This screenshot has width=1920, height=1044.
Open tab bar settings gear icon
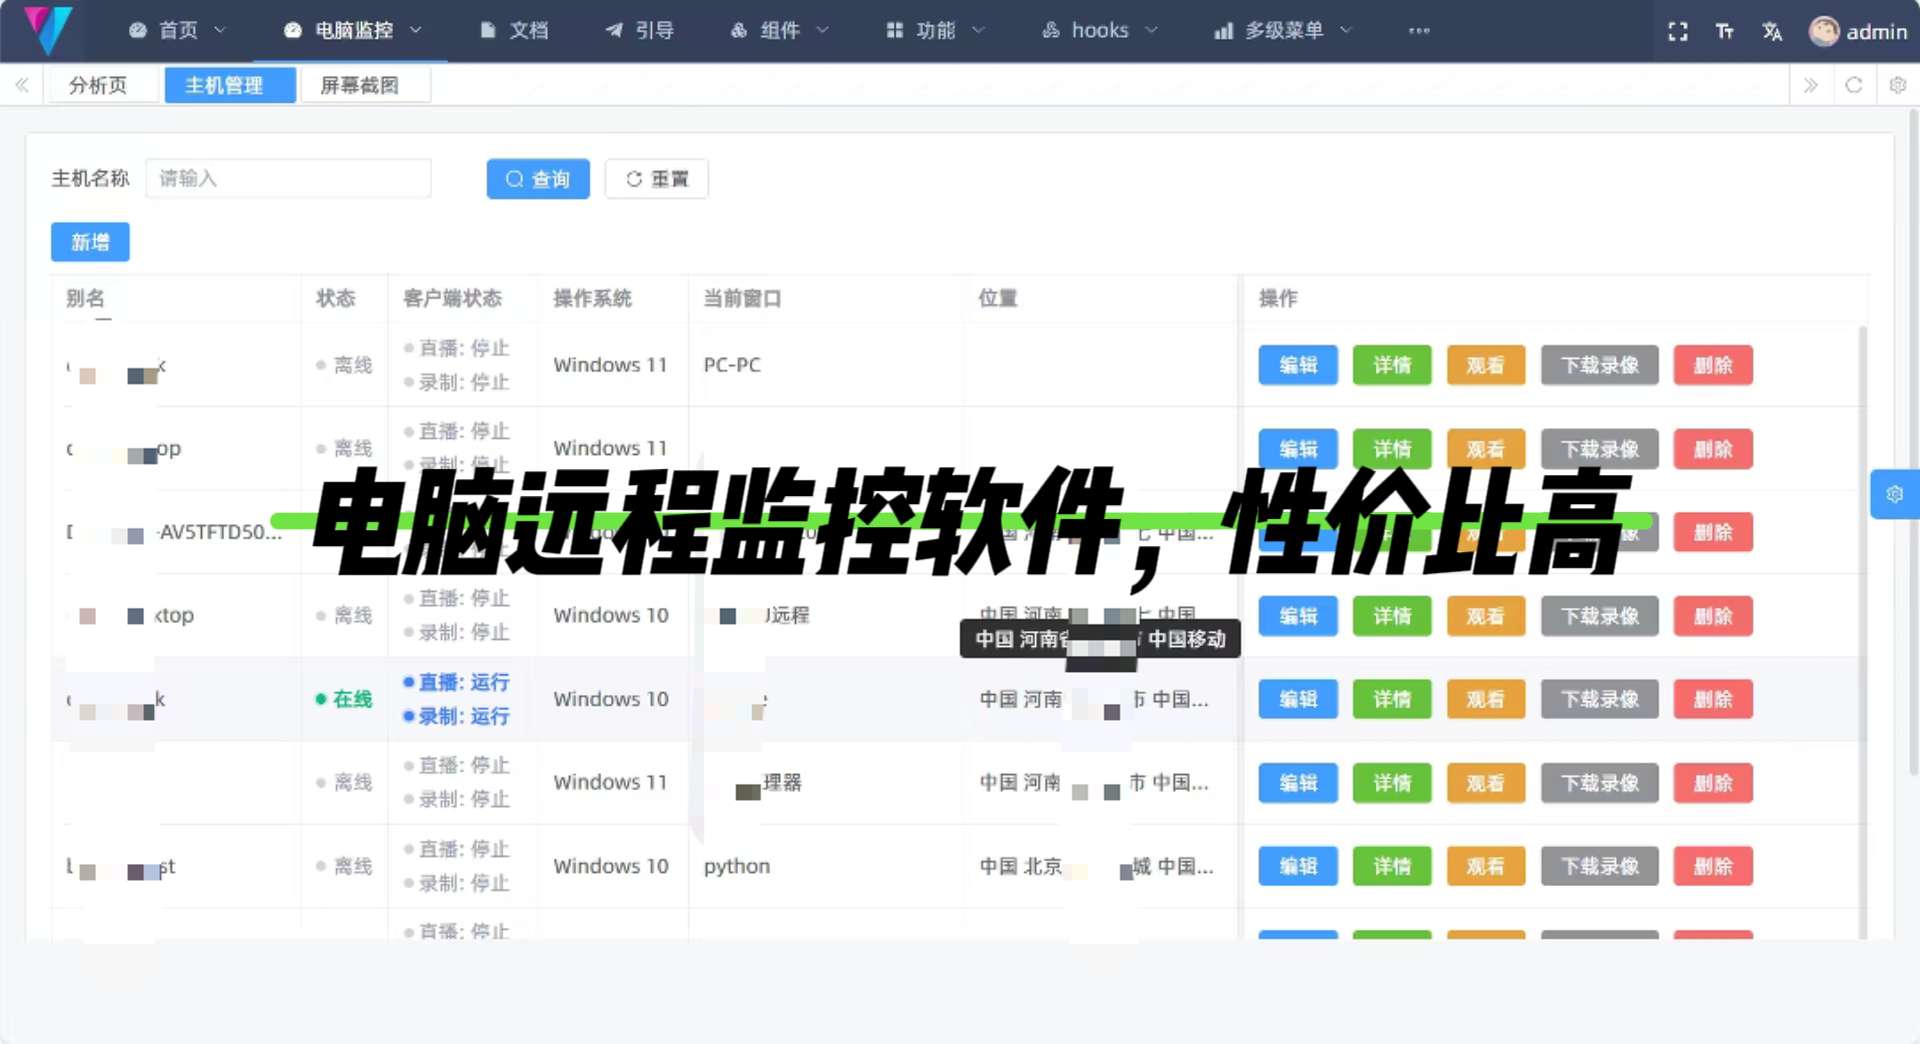point(1897,85)
